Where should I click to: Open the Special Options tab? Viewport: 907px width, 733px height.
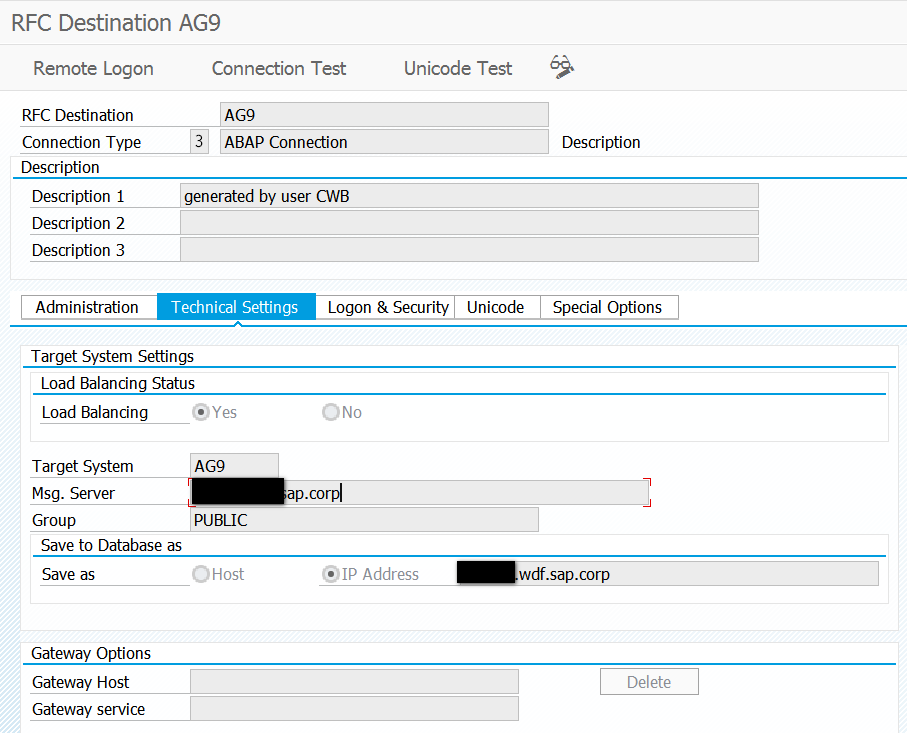[x=609, y=307]
